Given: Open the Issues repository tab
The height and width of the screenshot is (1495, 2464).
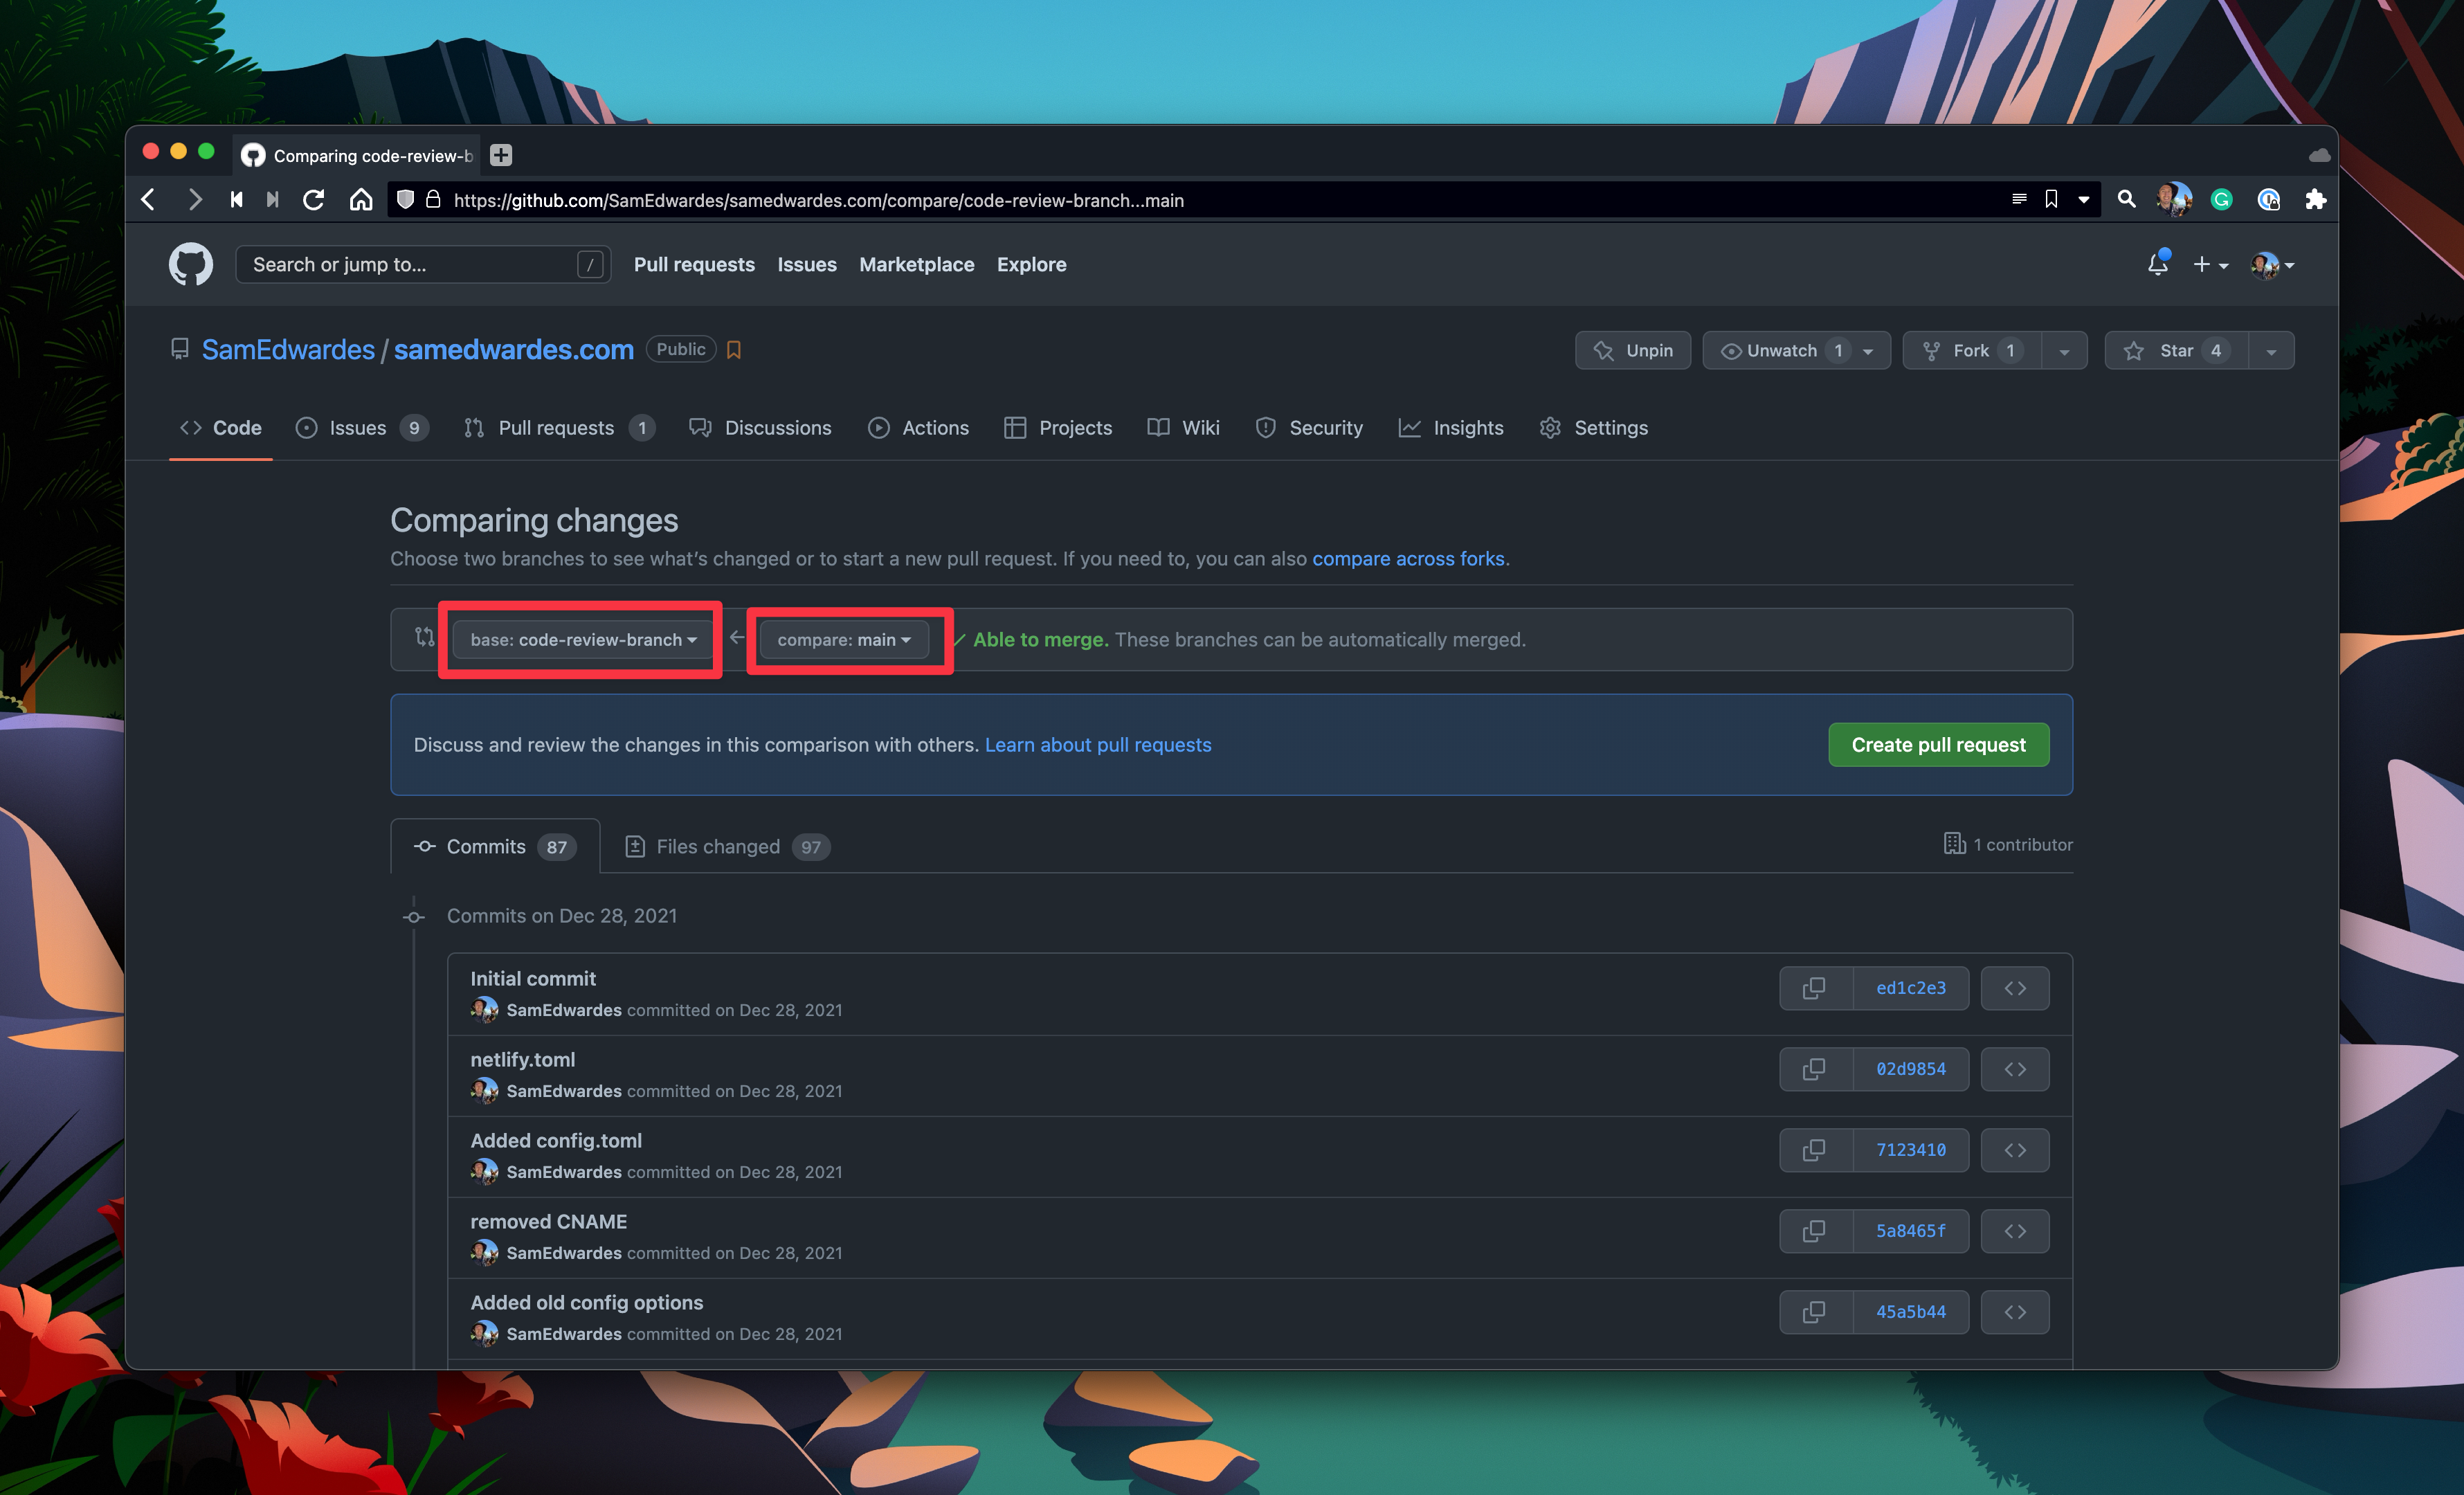Looking at the screenshot, I should [362, 428].
